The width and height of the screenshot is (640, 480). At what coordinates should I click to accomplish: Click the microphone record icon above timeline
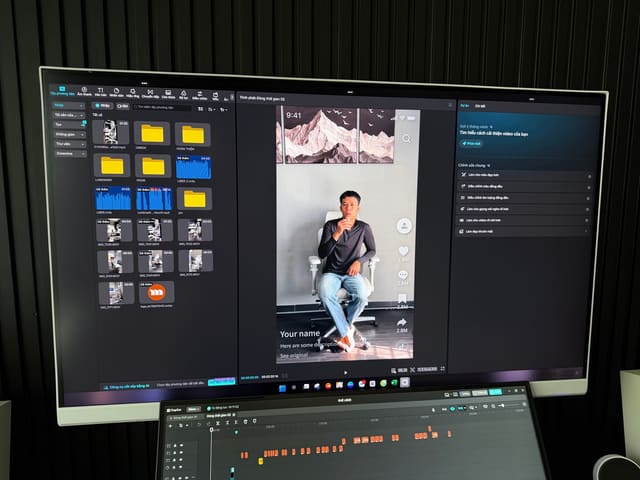pos(433,410)
